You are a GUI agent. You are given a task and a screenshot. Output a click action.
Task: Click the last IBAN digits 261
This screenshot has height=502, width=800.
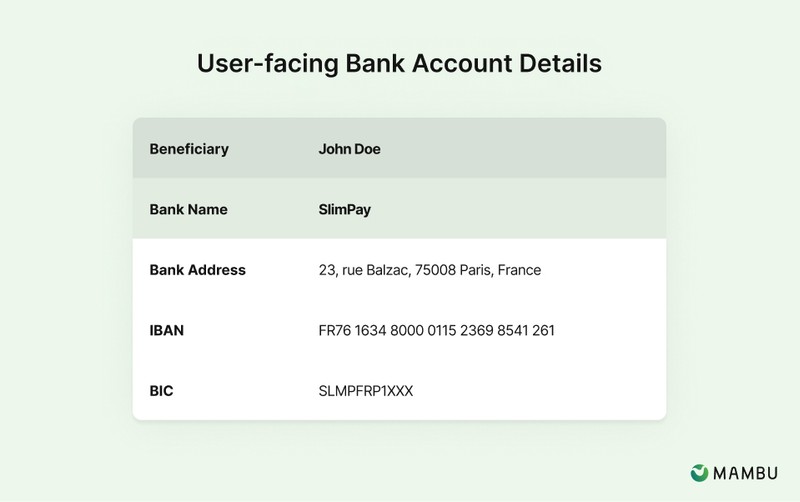pyautogui.click(x=543, y=331)
